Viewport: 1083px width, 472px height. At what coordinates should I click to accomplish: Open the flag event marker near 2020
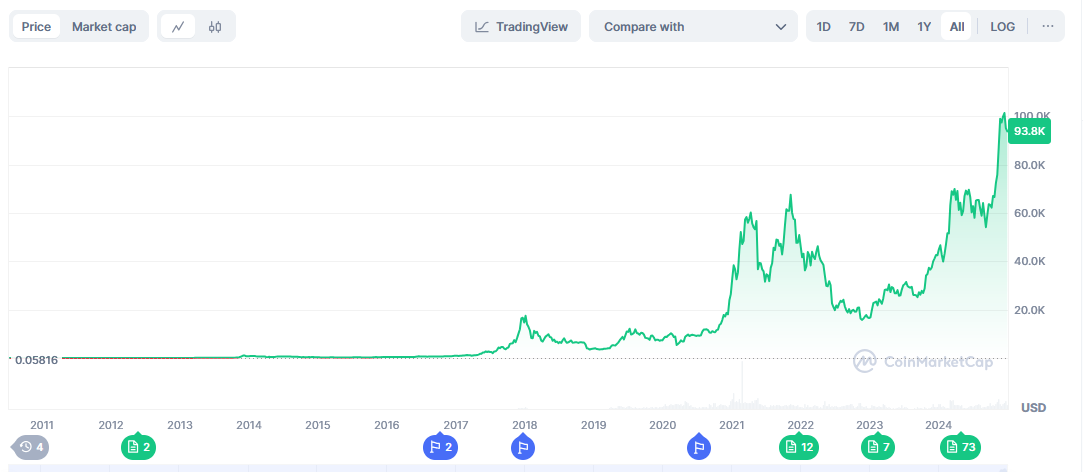699,447
